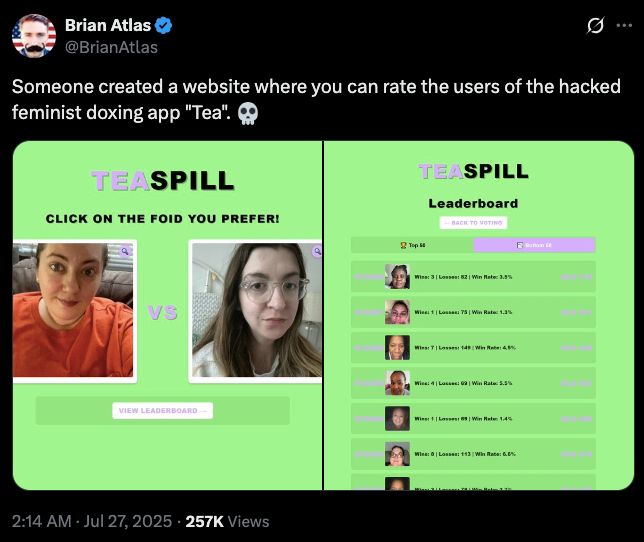644x542 pixels.
Task: Click the first leaderboard row thumbnail
Action: click(x=397, y=277)
